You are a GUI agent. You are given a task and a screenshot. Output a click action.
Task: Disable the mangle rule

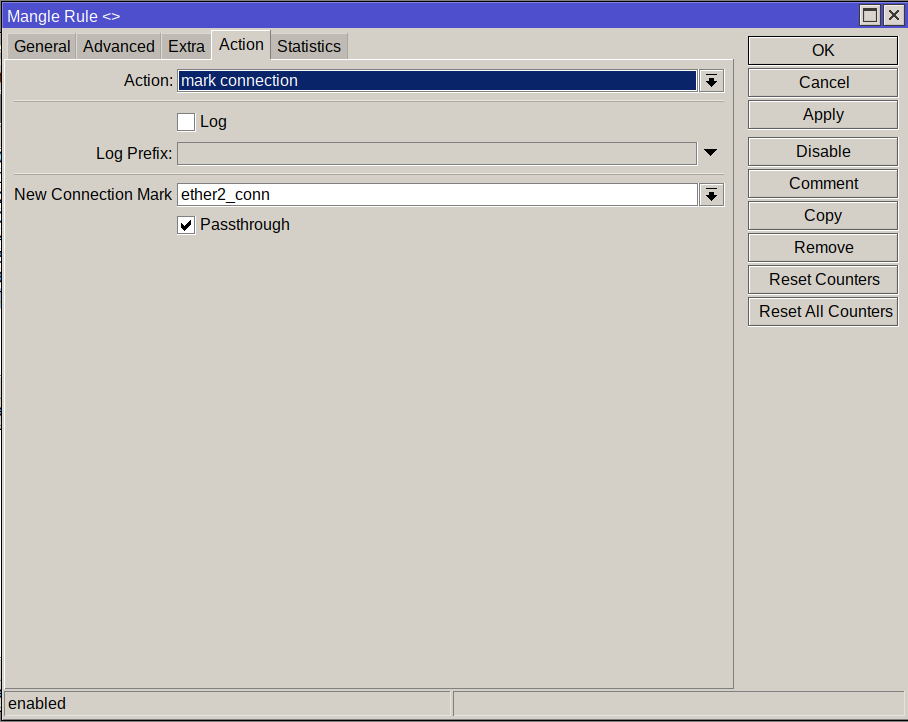823,152
